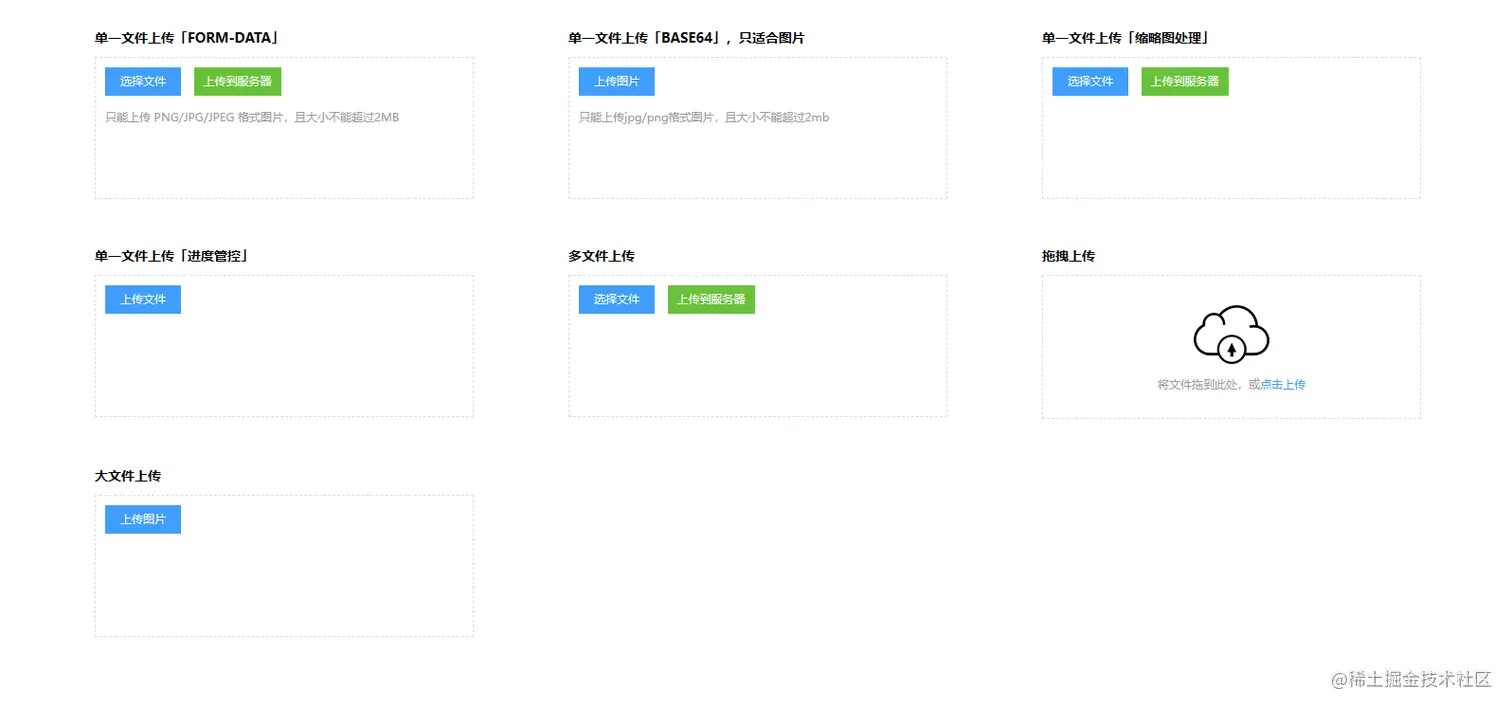Screen dimensions: 1512x710
Task: Click heading 单一文件上传「FORM-DATA」
Action: 187,38
